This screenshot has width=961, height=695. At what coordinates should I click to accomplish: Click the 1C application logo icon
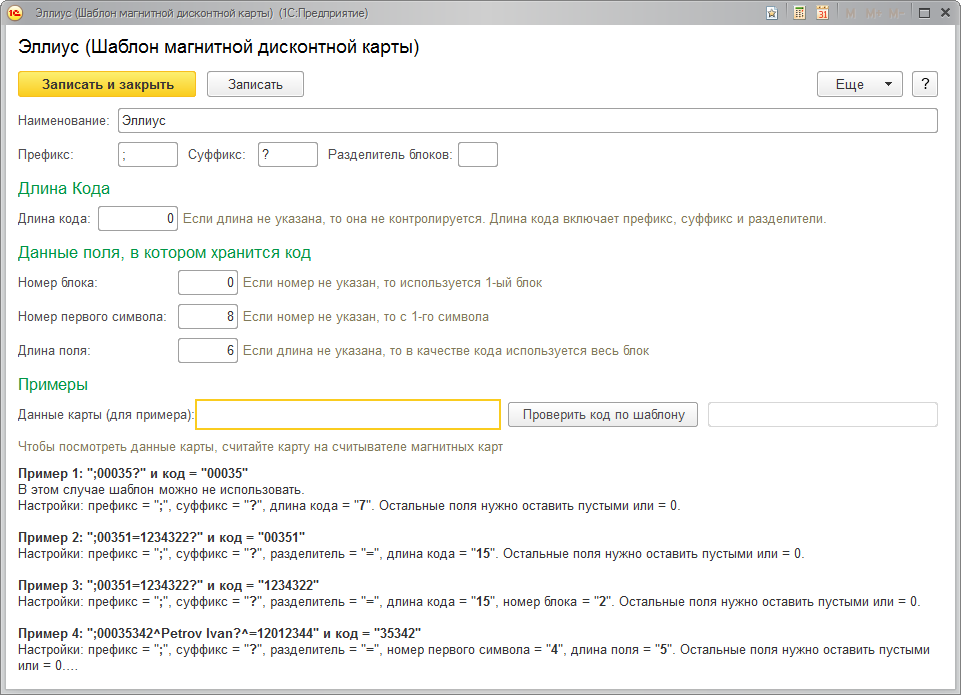15,13
